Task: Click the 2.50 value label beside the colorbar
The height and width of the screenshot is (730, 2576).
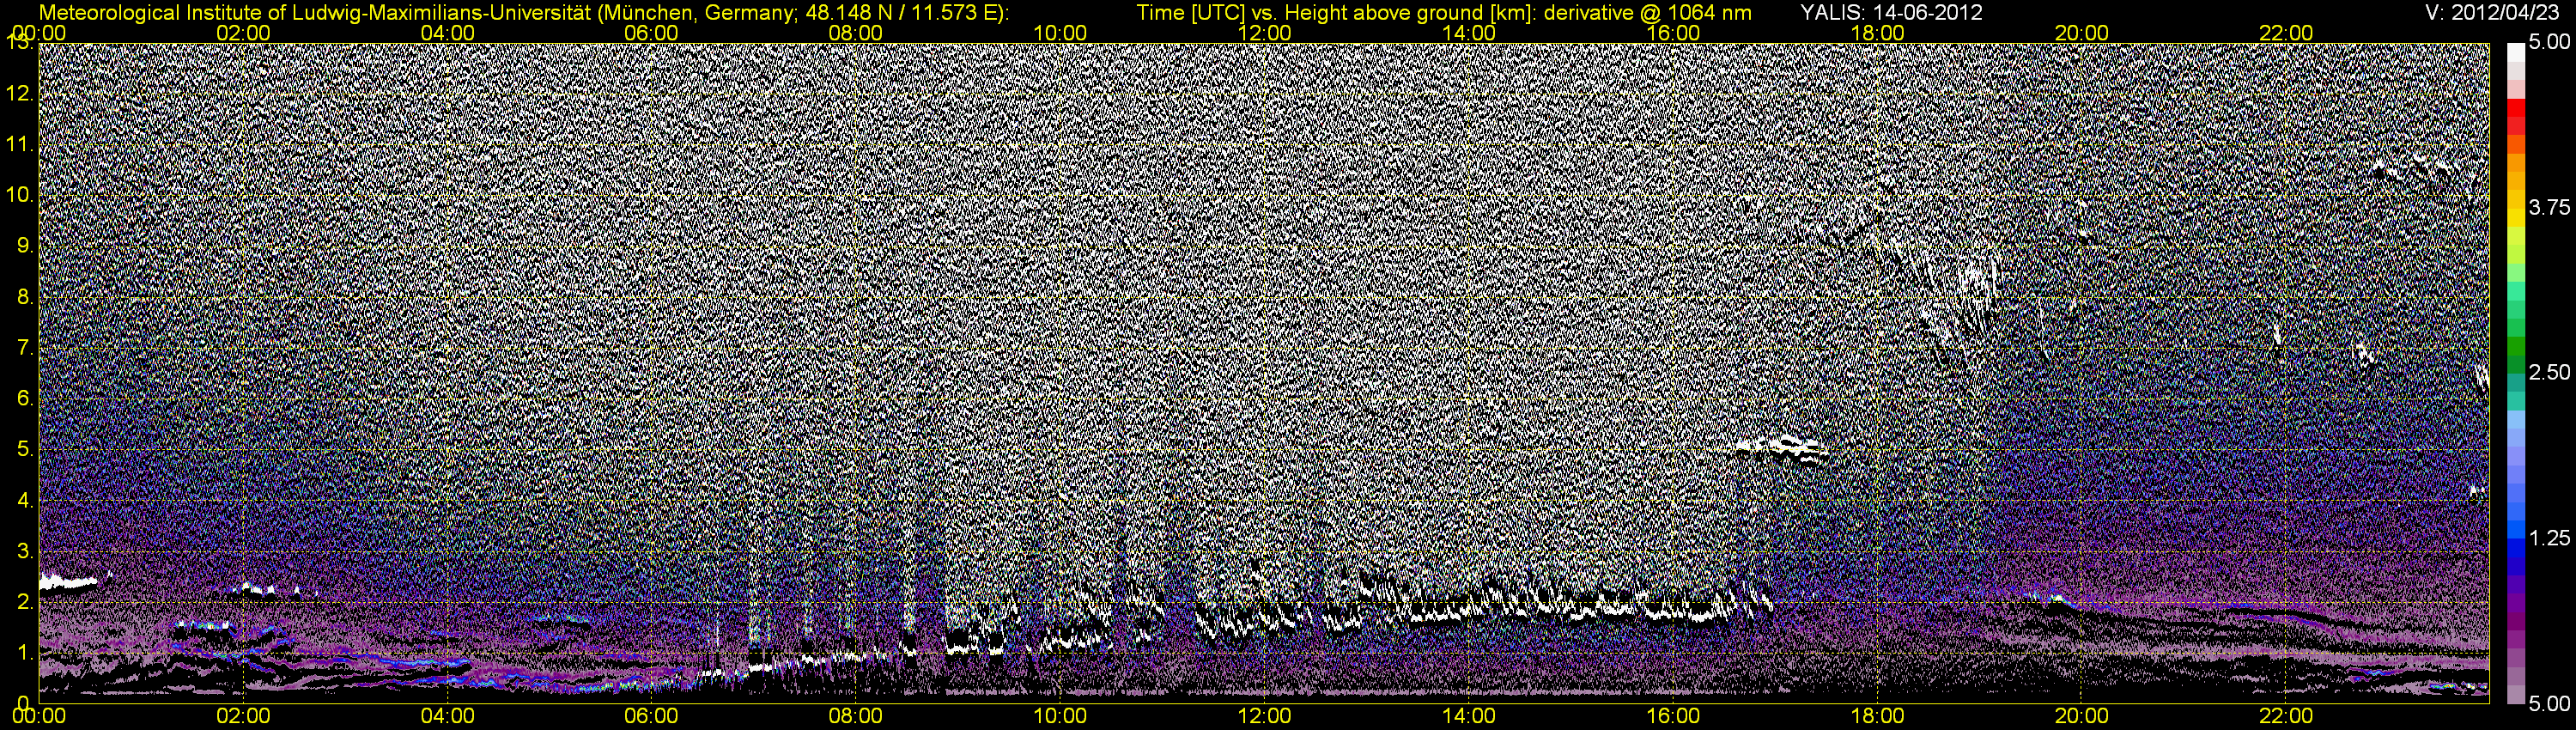Action: point(2548,372)
